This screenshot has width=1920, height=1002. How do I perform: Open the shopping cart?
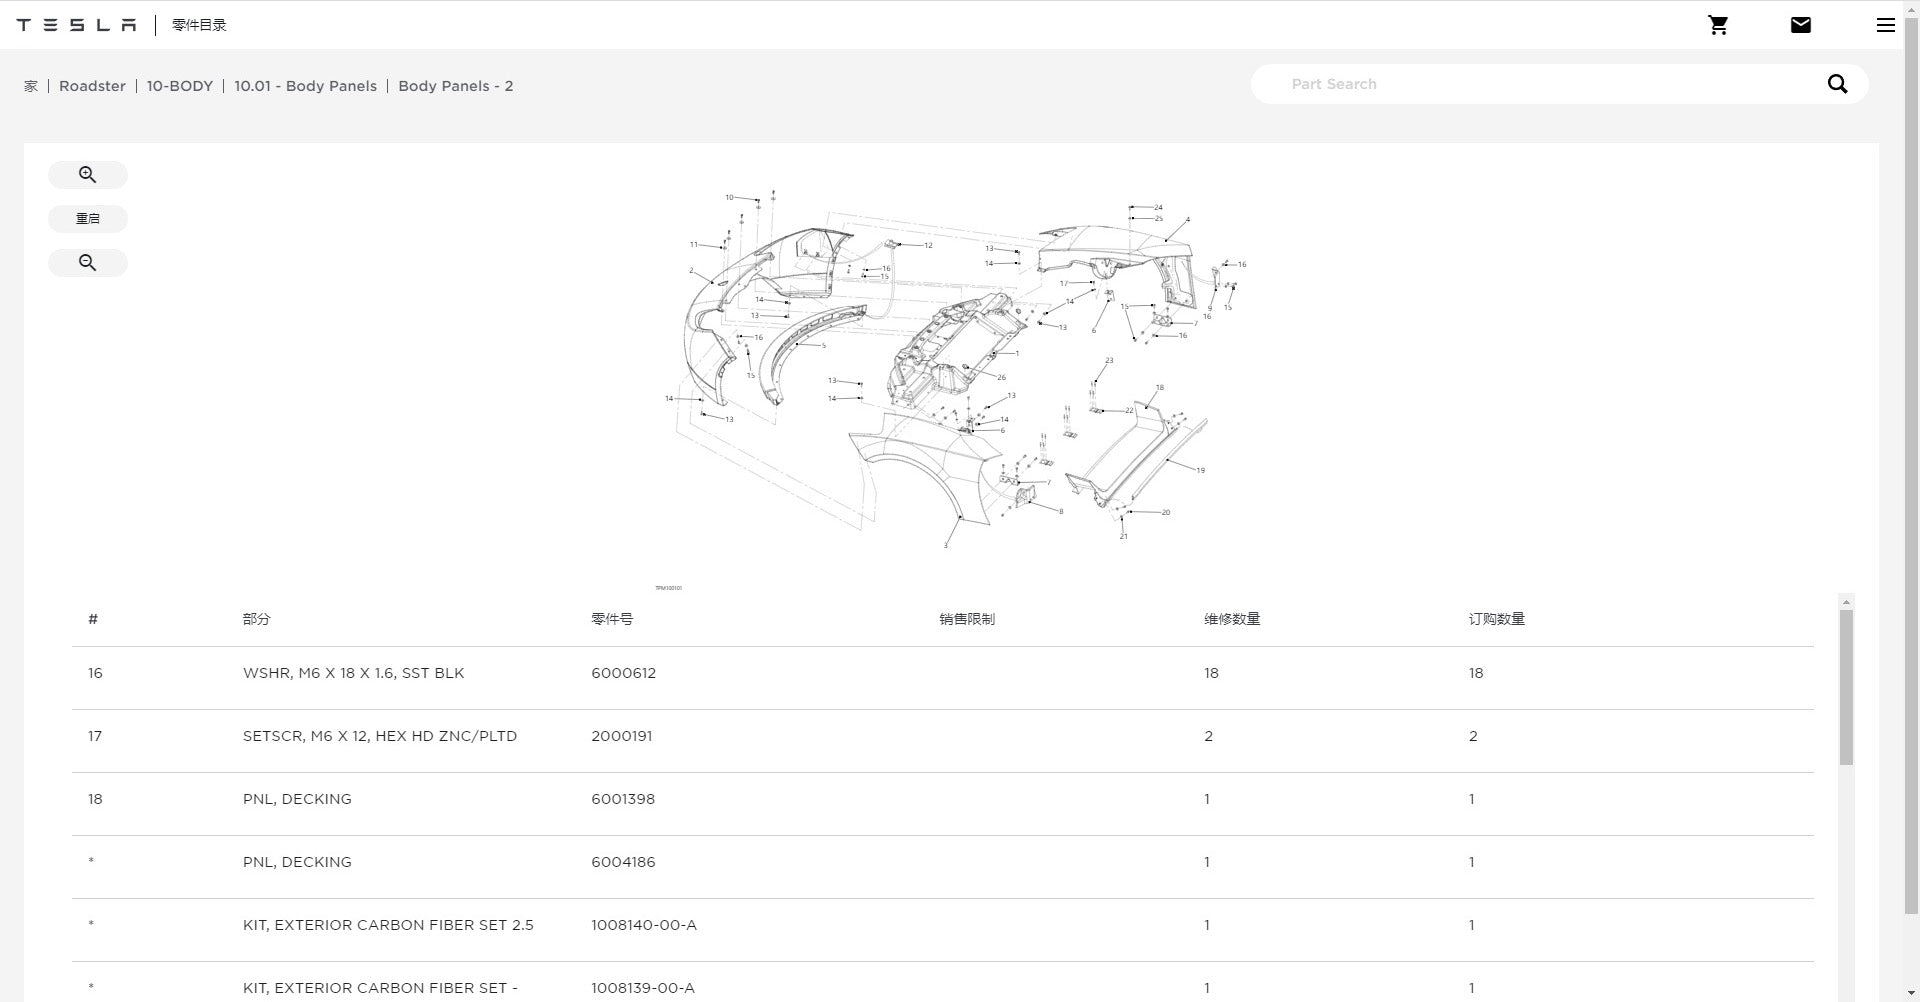[x=1718, y=24]
